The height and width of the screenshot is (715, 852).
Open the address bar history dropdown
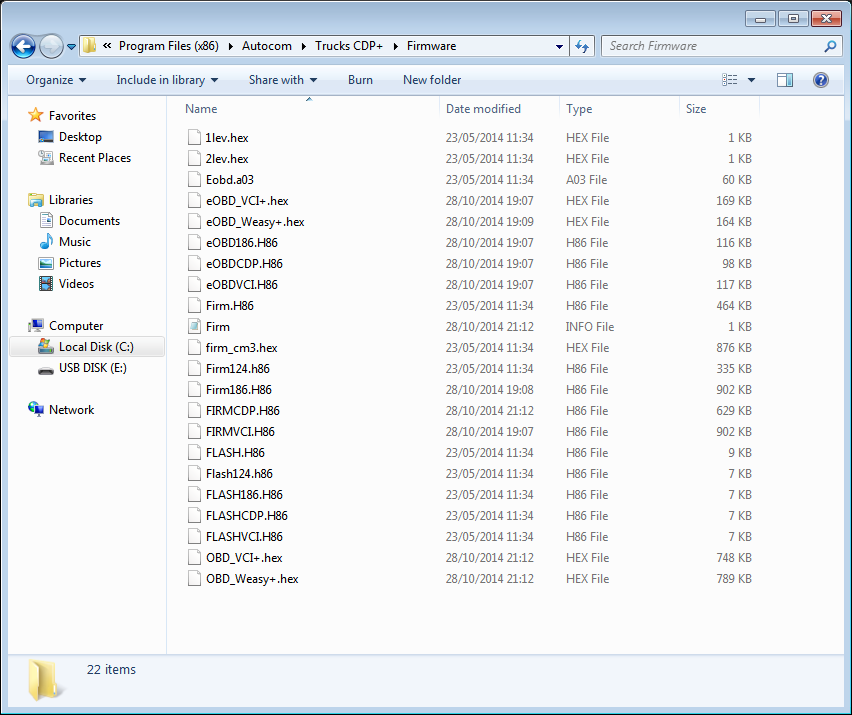point(559,47)
